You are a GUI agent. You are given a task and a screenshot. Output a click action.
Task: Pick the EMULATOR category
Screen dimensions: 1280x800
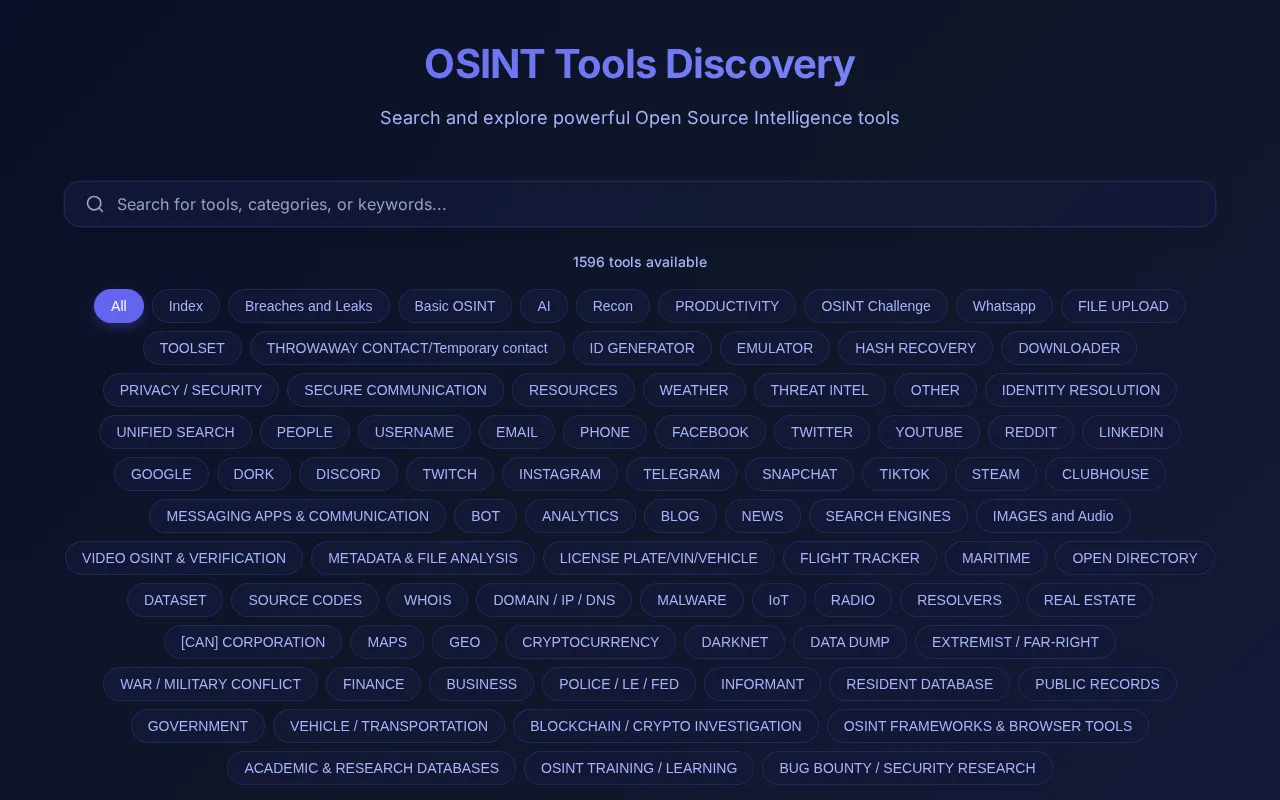coord(775,348)
